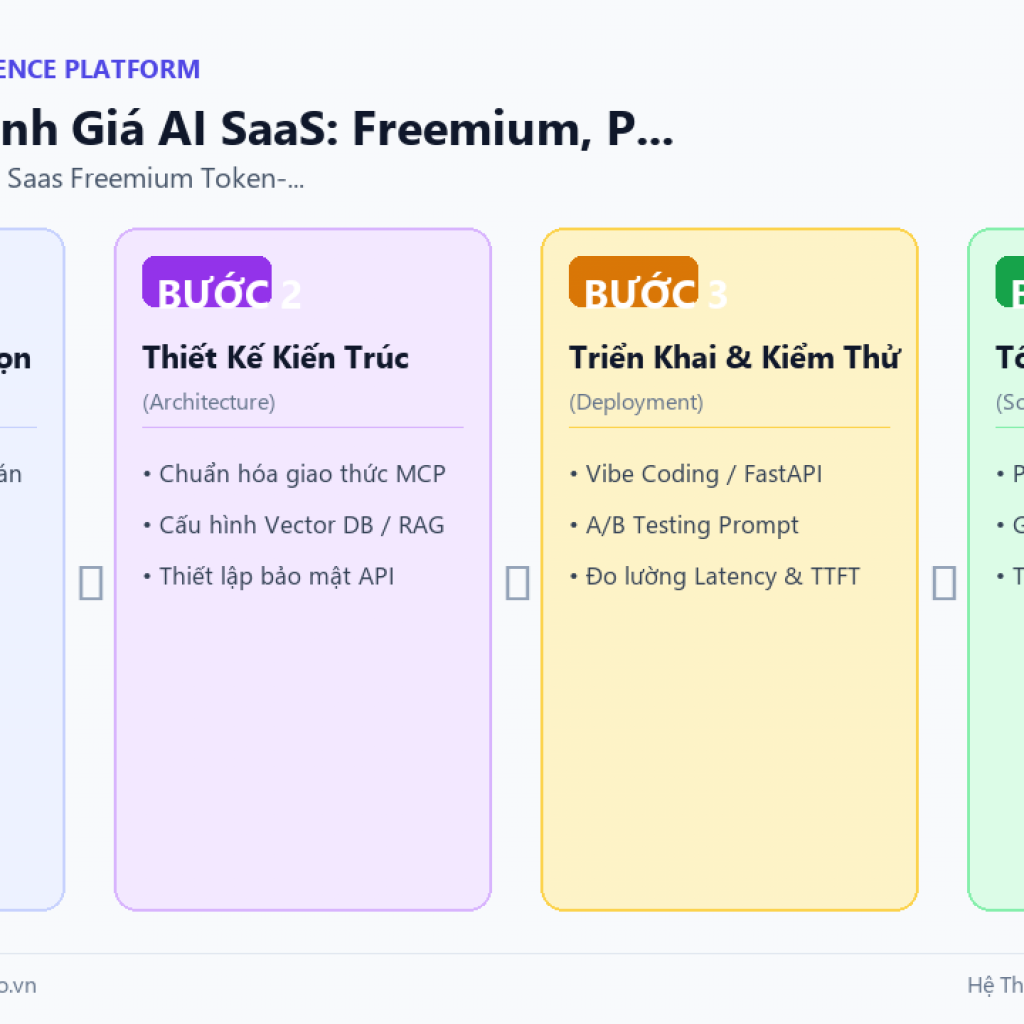The image size is (1024, 1024).
Task: Click the AI SaaS Freemium main title
Action: pos(336,129)
